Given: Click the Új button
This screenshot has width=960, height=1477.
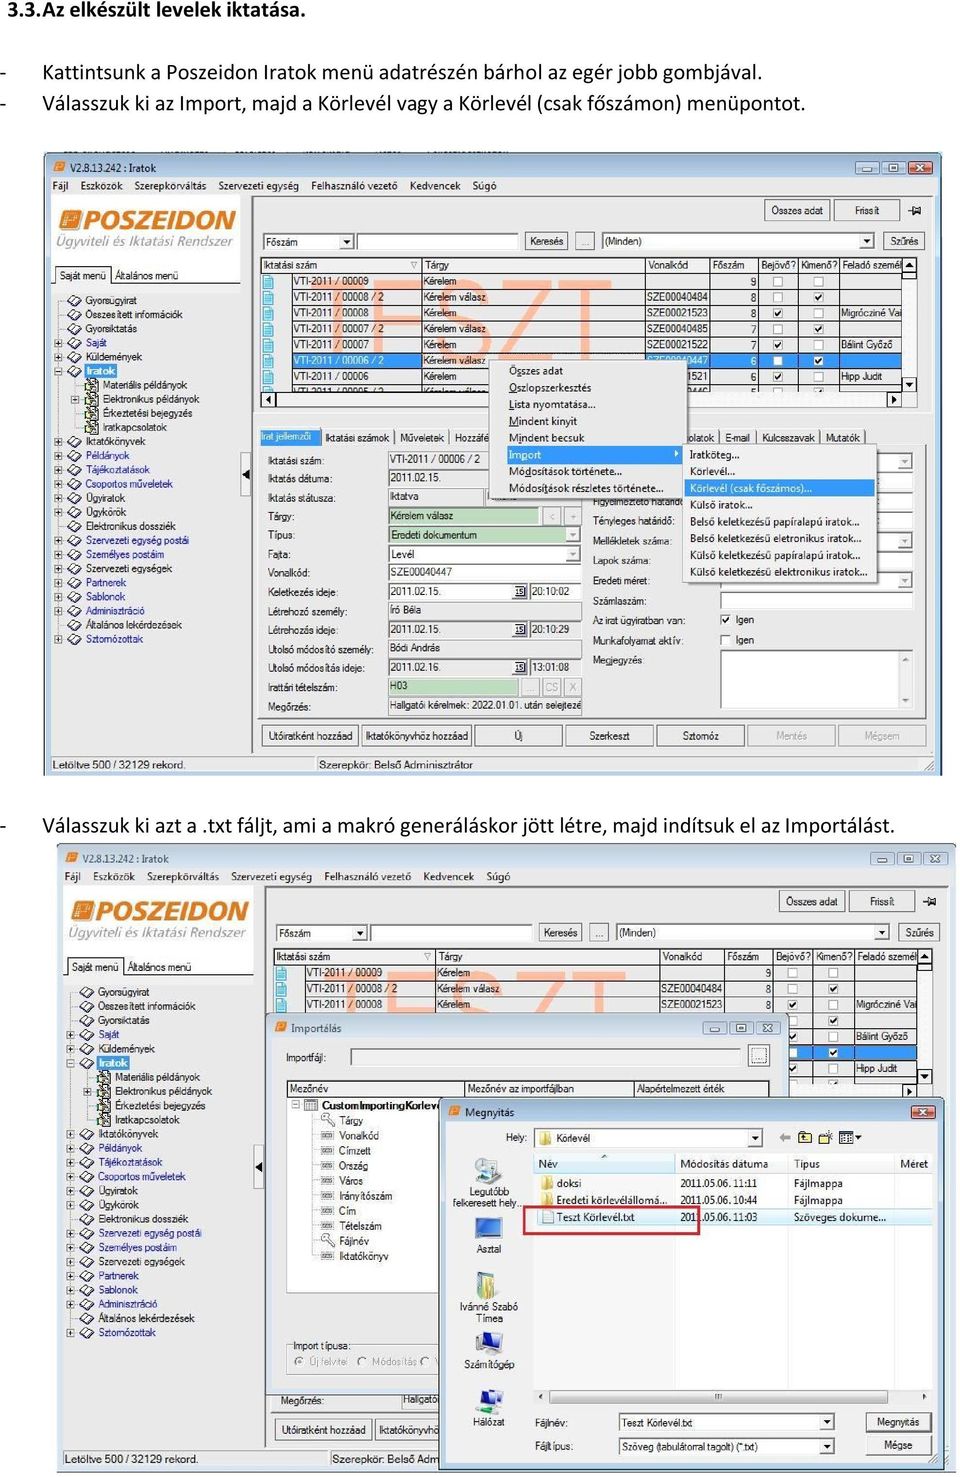Looking at the screenshot, I should 518,736.
